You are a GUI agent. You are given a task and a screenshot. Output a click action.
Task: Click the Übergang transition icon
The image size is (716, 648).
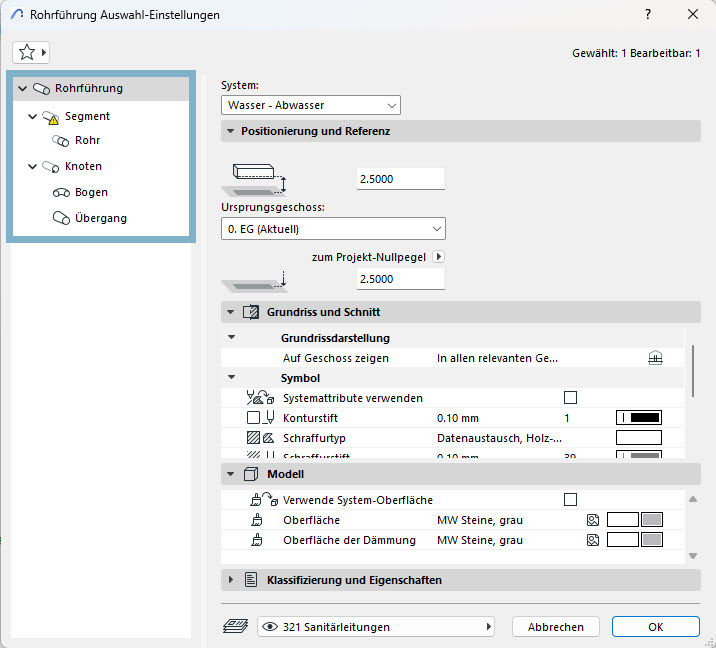pyautogui.click(x=61, y=218)
